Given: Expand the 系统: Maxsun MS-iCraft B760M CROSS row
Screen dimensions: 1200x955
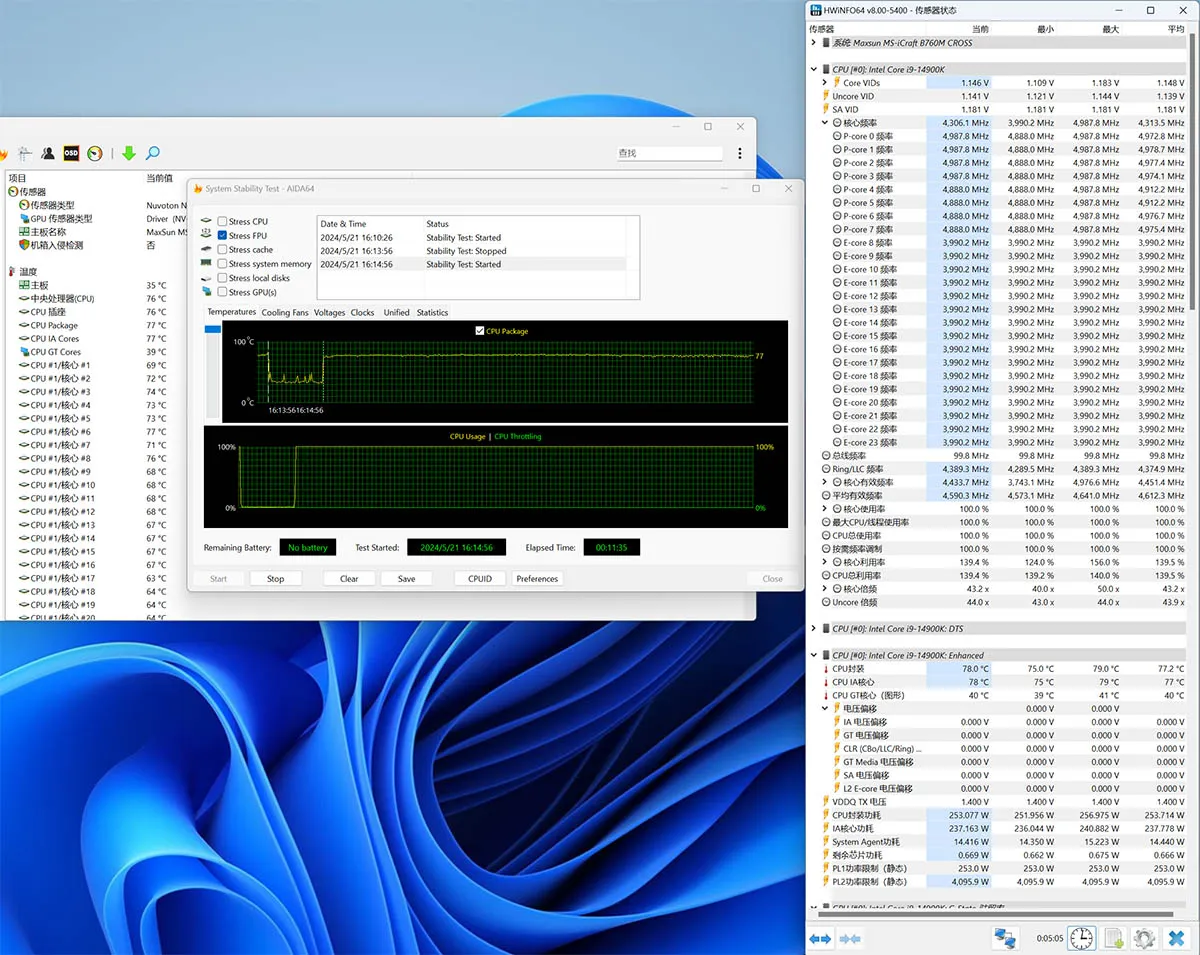Looking at the screenshot, I should pos(814,43).
